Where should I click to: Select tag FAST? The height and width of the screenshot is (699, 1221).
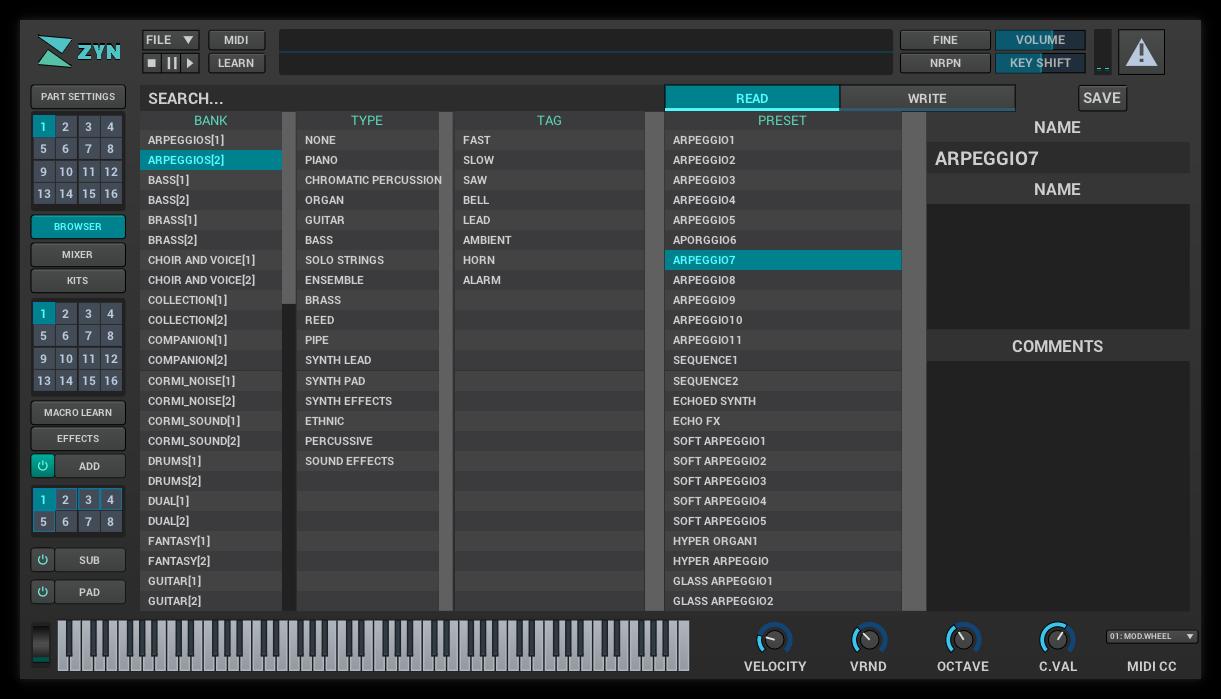point(550,140)
